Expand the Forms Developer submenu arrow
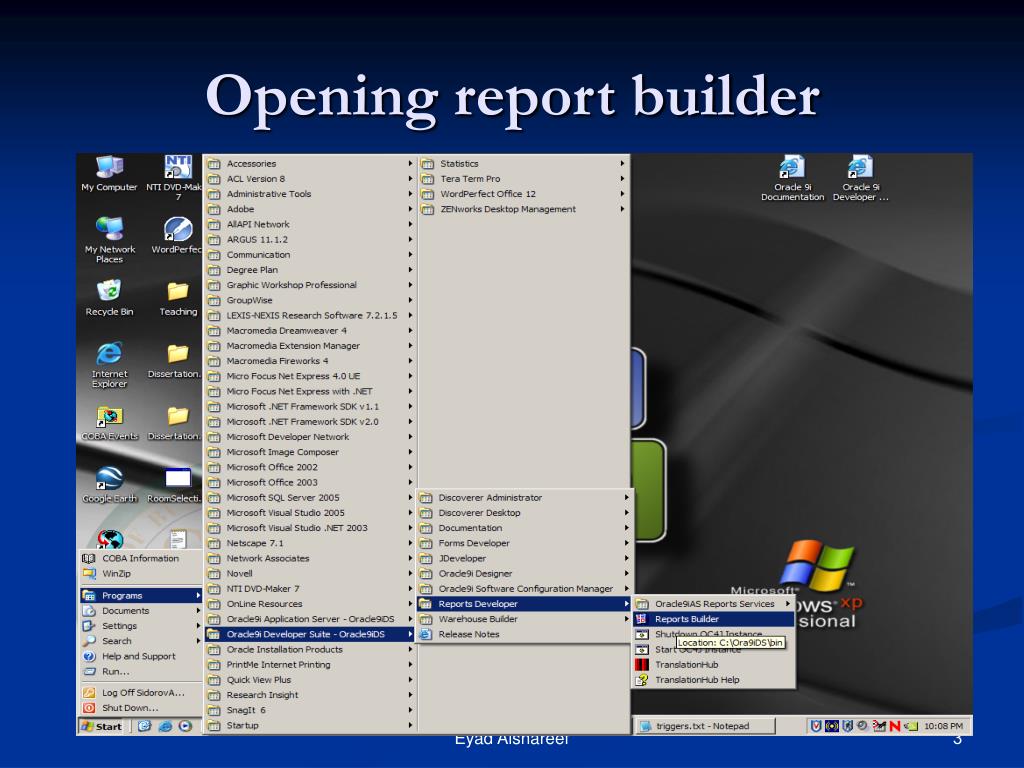 [x=626, y=543]
